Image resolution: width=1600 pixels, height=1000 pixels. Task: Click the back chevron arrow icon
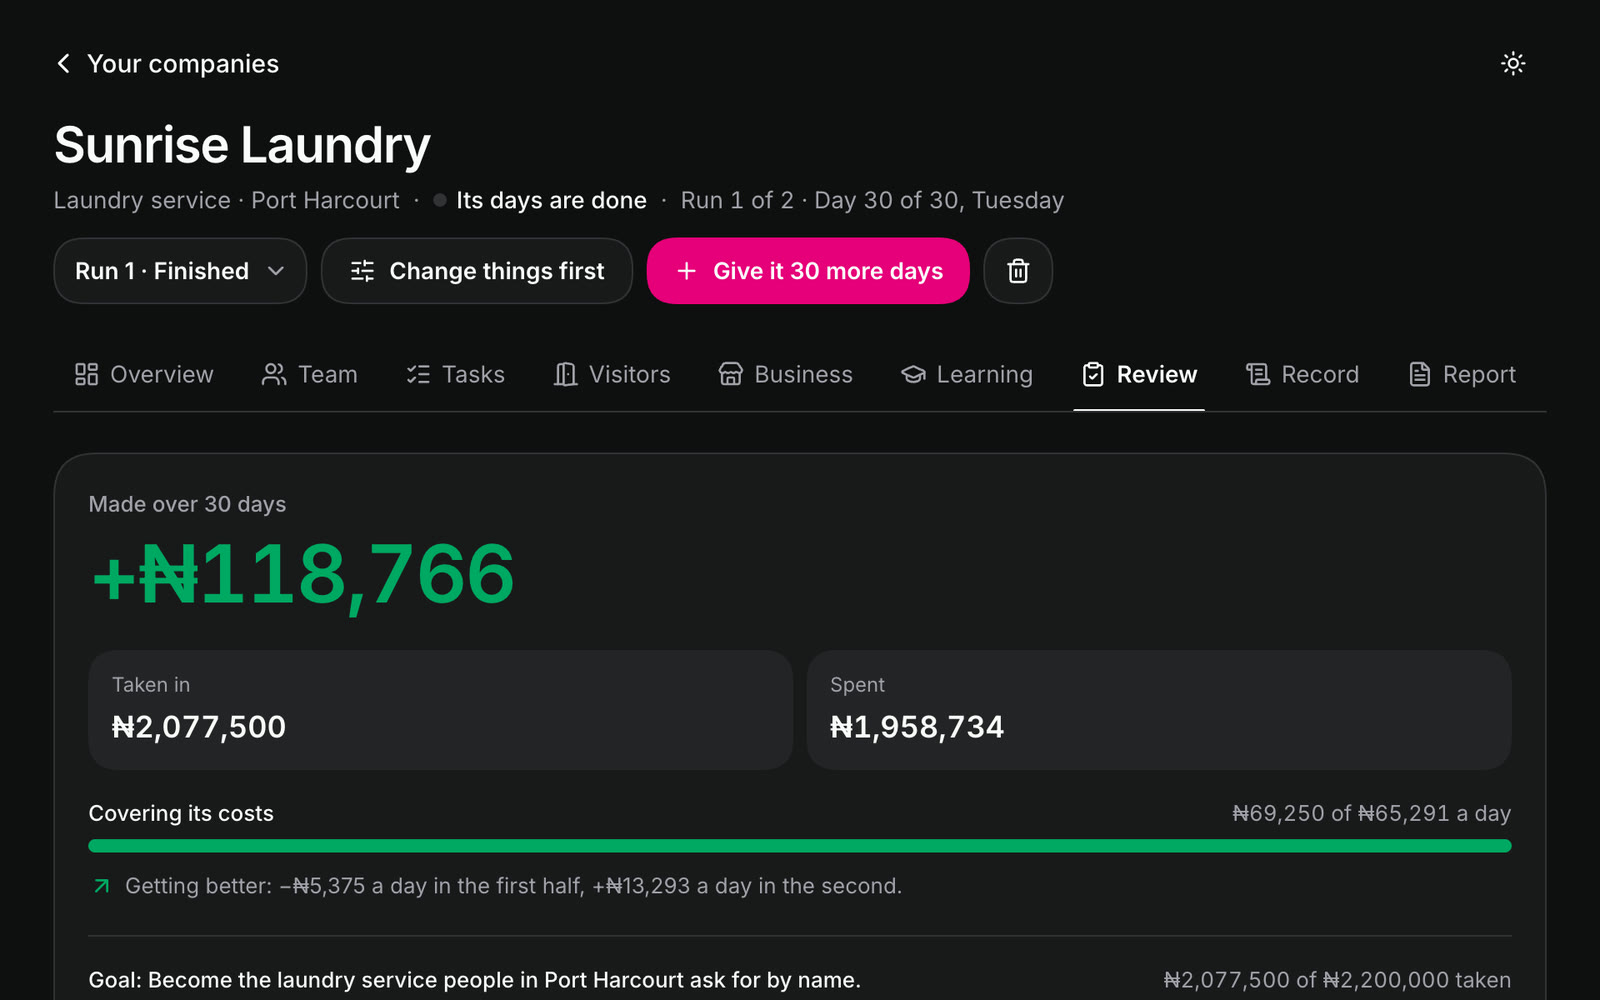click(64, 64)
